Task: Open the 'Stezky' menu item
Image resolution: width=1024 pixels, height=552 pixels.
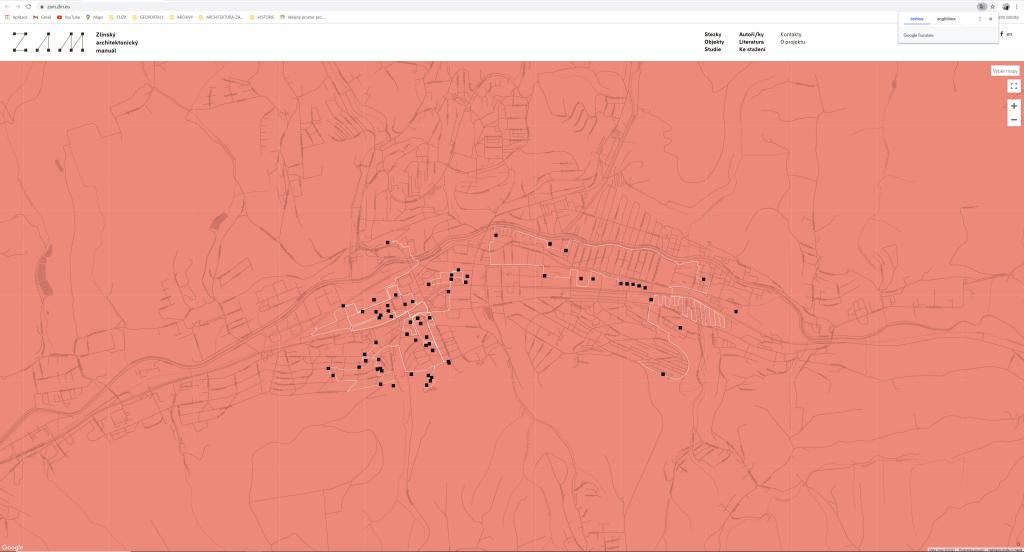Action: coord(712,34)
